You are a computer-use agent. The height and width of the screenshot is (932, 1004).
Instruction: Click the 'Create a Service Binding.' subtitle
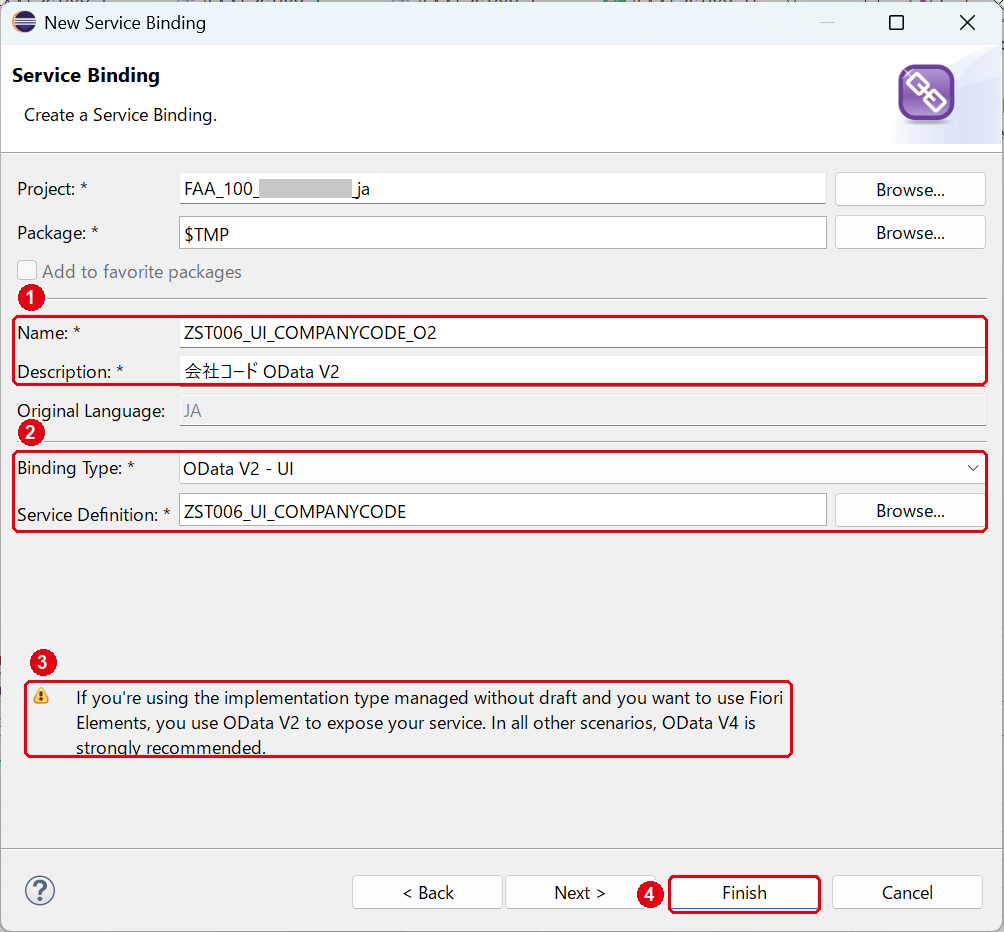click(x=120, y=115)
